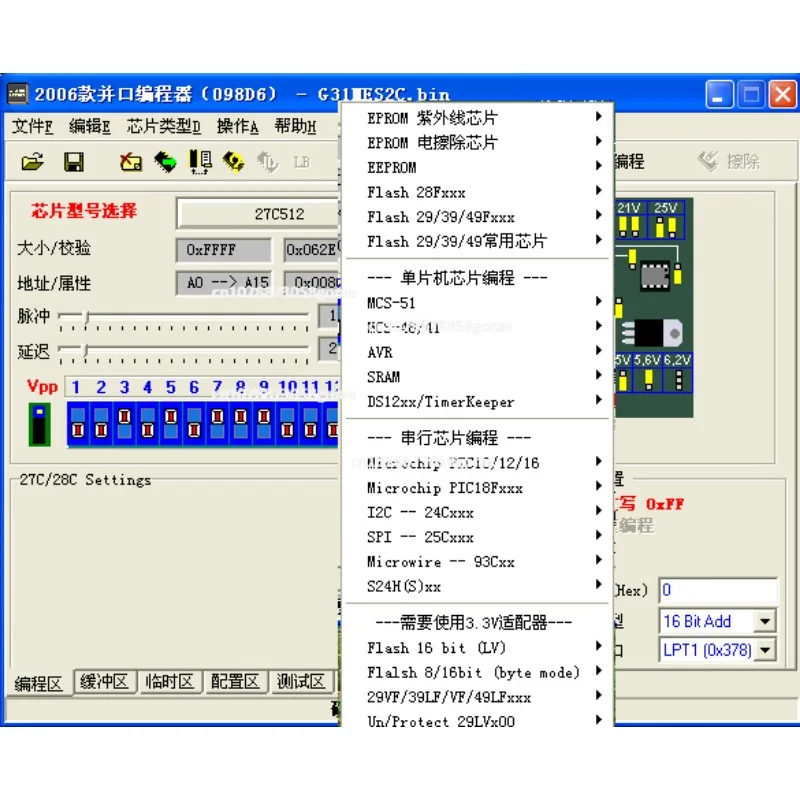Select SRAM menu entry
The image size is (800, 800).
[478, 377]
